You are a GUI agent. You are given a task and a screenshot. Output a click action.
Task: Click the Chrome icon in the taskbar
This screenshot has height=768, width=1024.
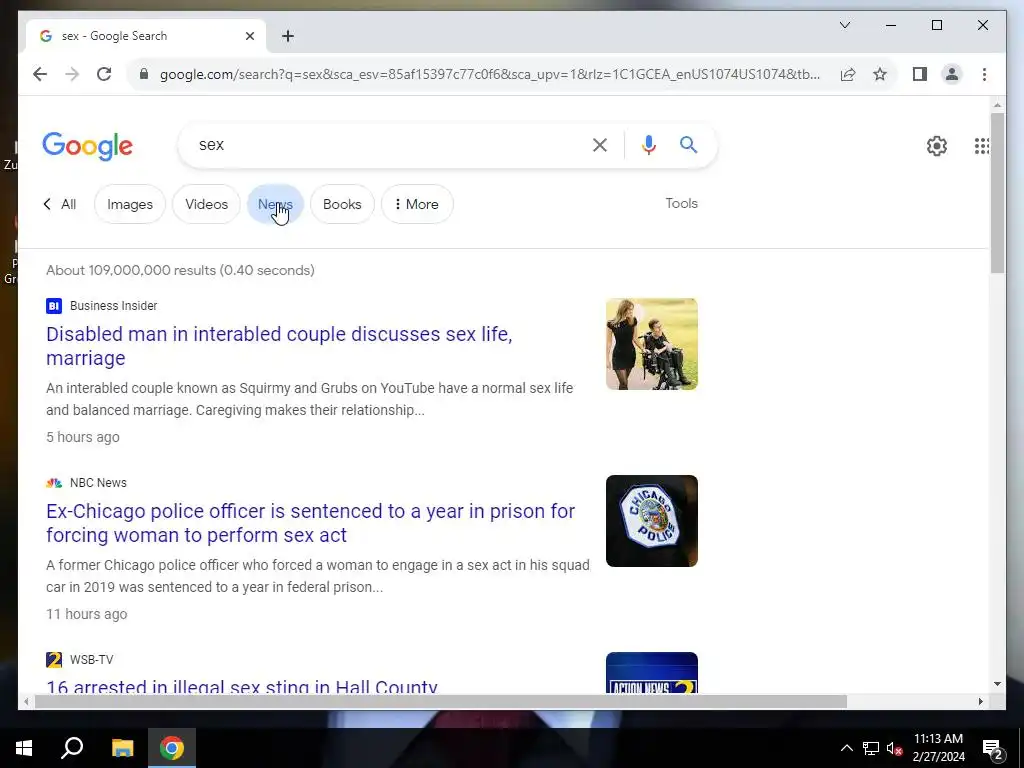pyautogui.click(x=172, y=748)
